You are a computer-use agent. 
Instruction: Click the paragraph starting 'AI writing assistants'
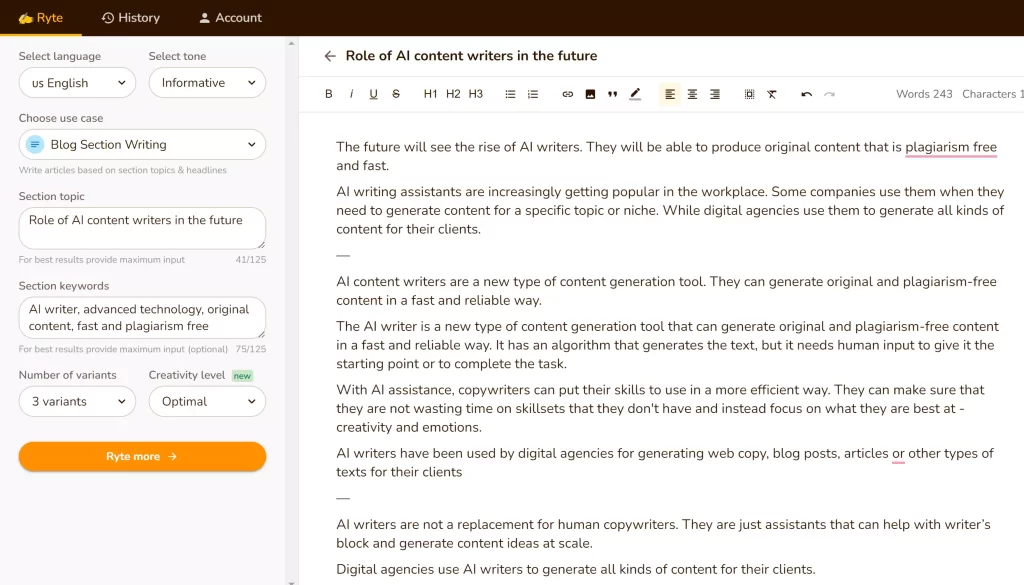click(670, 210)
